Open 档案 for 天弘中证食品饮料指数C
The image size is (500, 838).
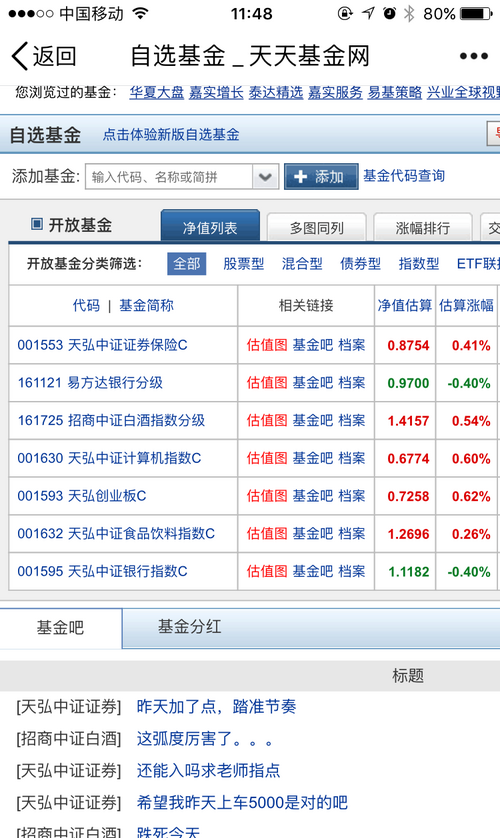352,533
